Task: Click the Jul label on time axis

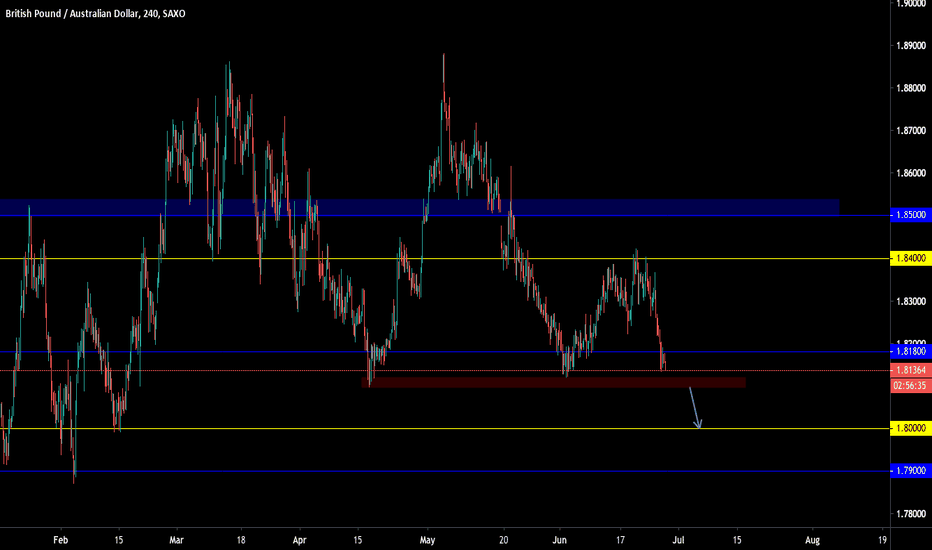Action: [678, 540]
